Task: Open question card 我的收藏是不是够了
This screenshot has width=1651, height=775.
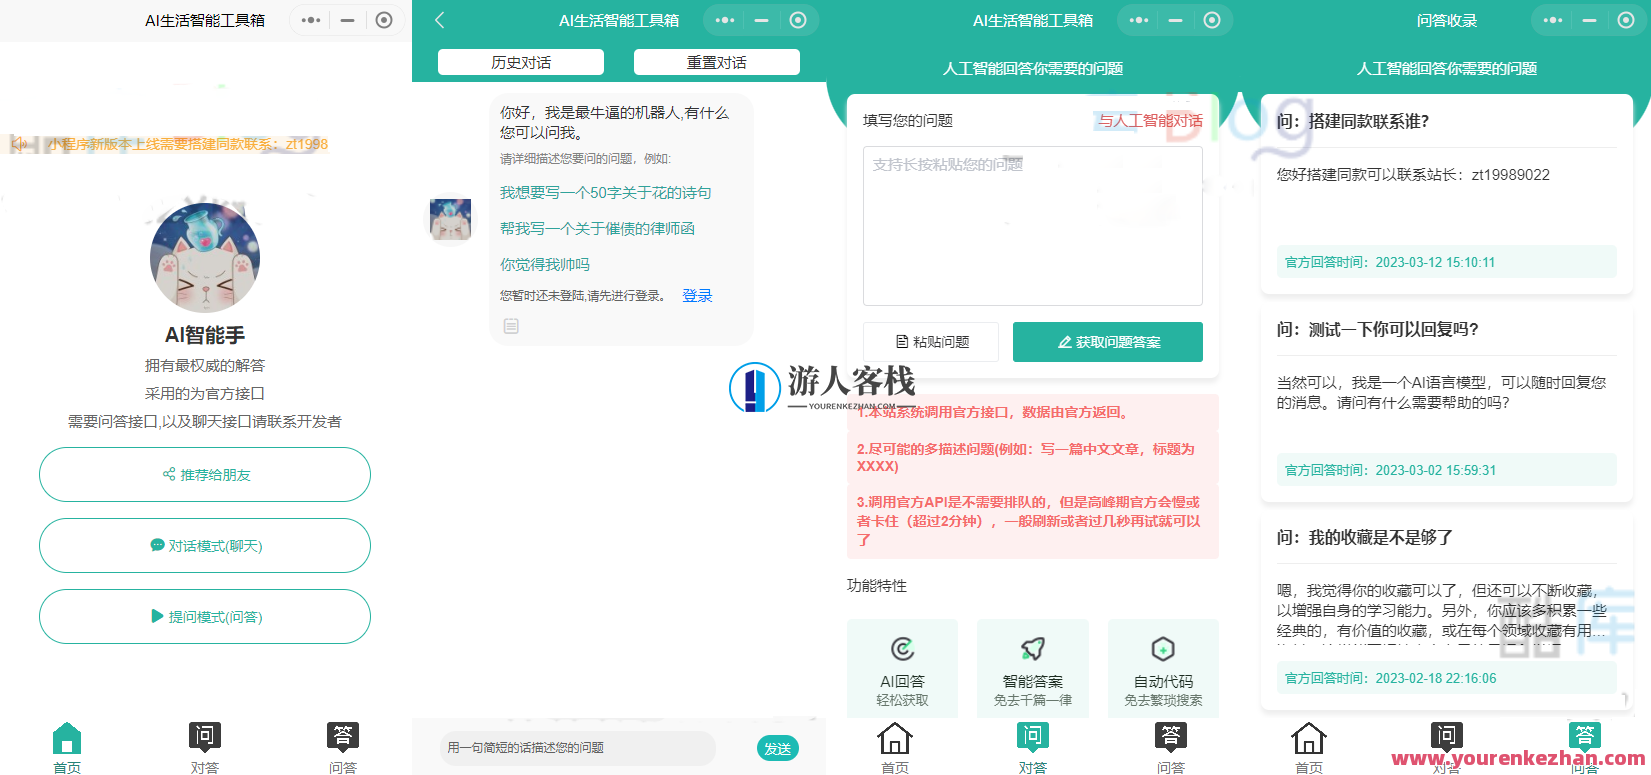Action: (1447, 610)
